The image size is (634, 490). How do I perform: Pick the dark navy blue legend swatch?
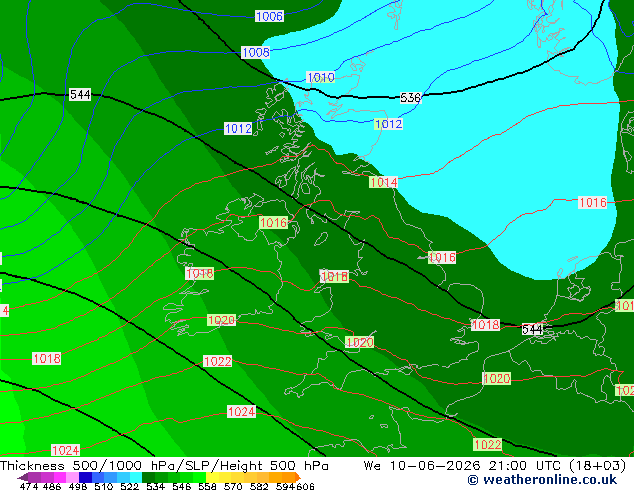tap(85, 477)
